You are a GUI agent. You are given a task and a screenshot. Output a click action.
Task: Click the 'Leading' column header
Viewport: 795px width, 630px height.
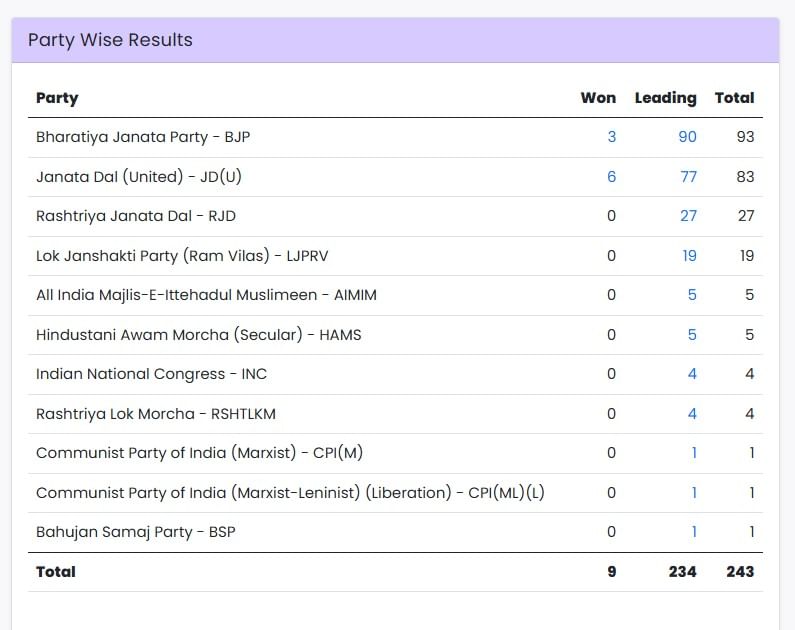(x=666, y=98)
